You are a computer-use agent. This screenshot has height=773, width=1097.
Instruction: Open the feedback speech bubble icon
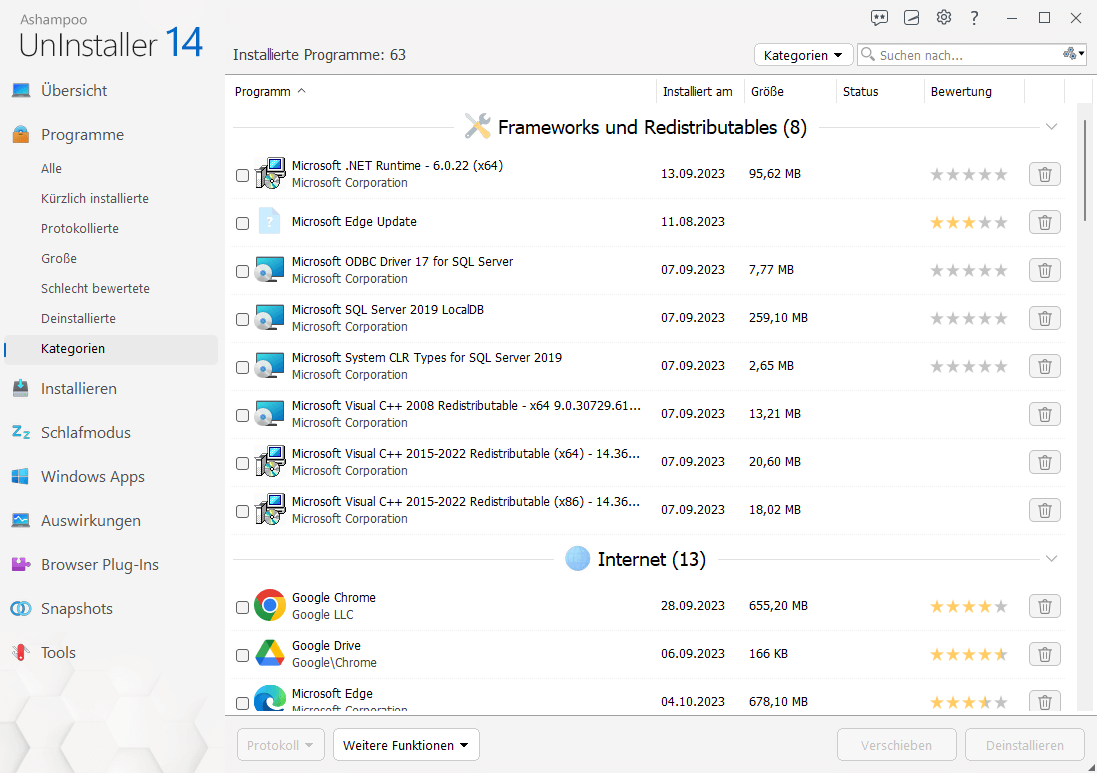pyautogui.click(x=879, y=18)
